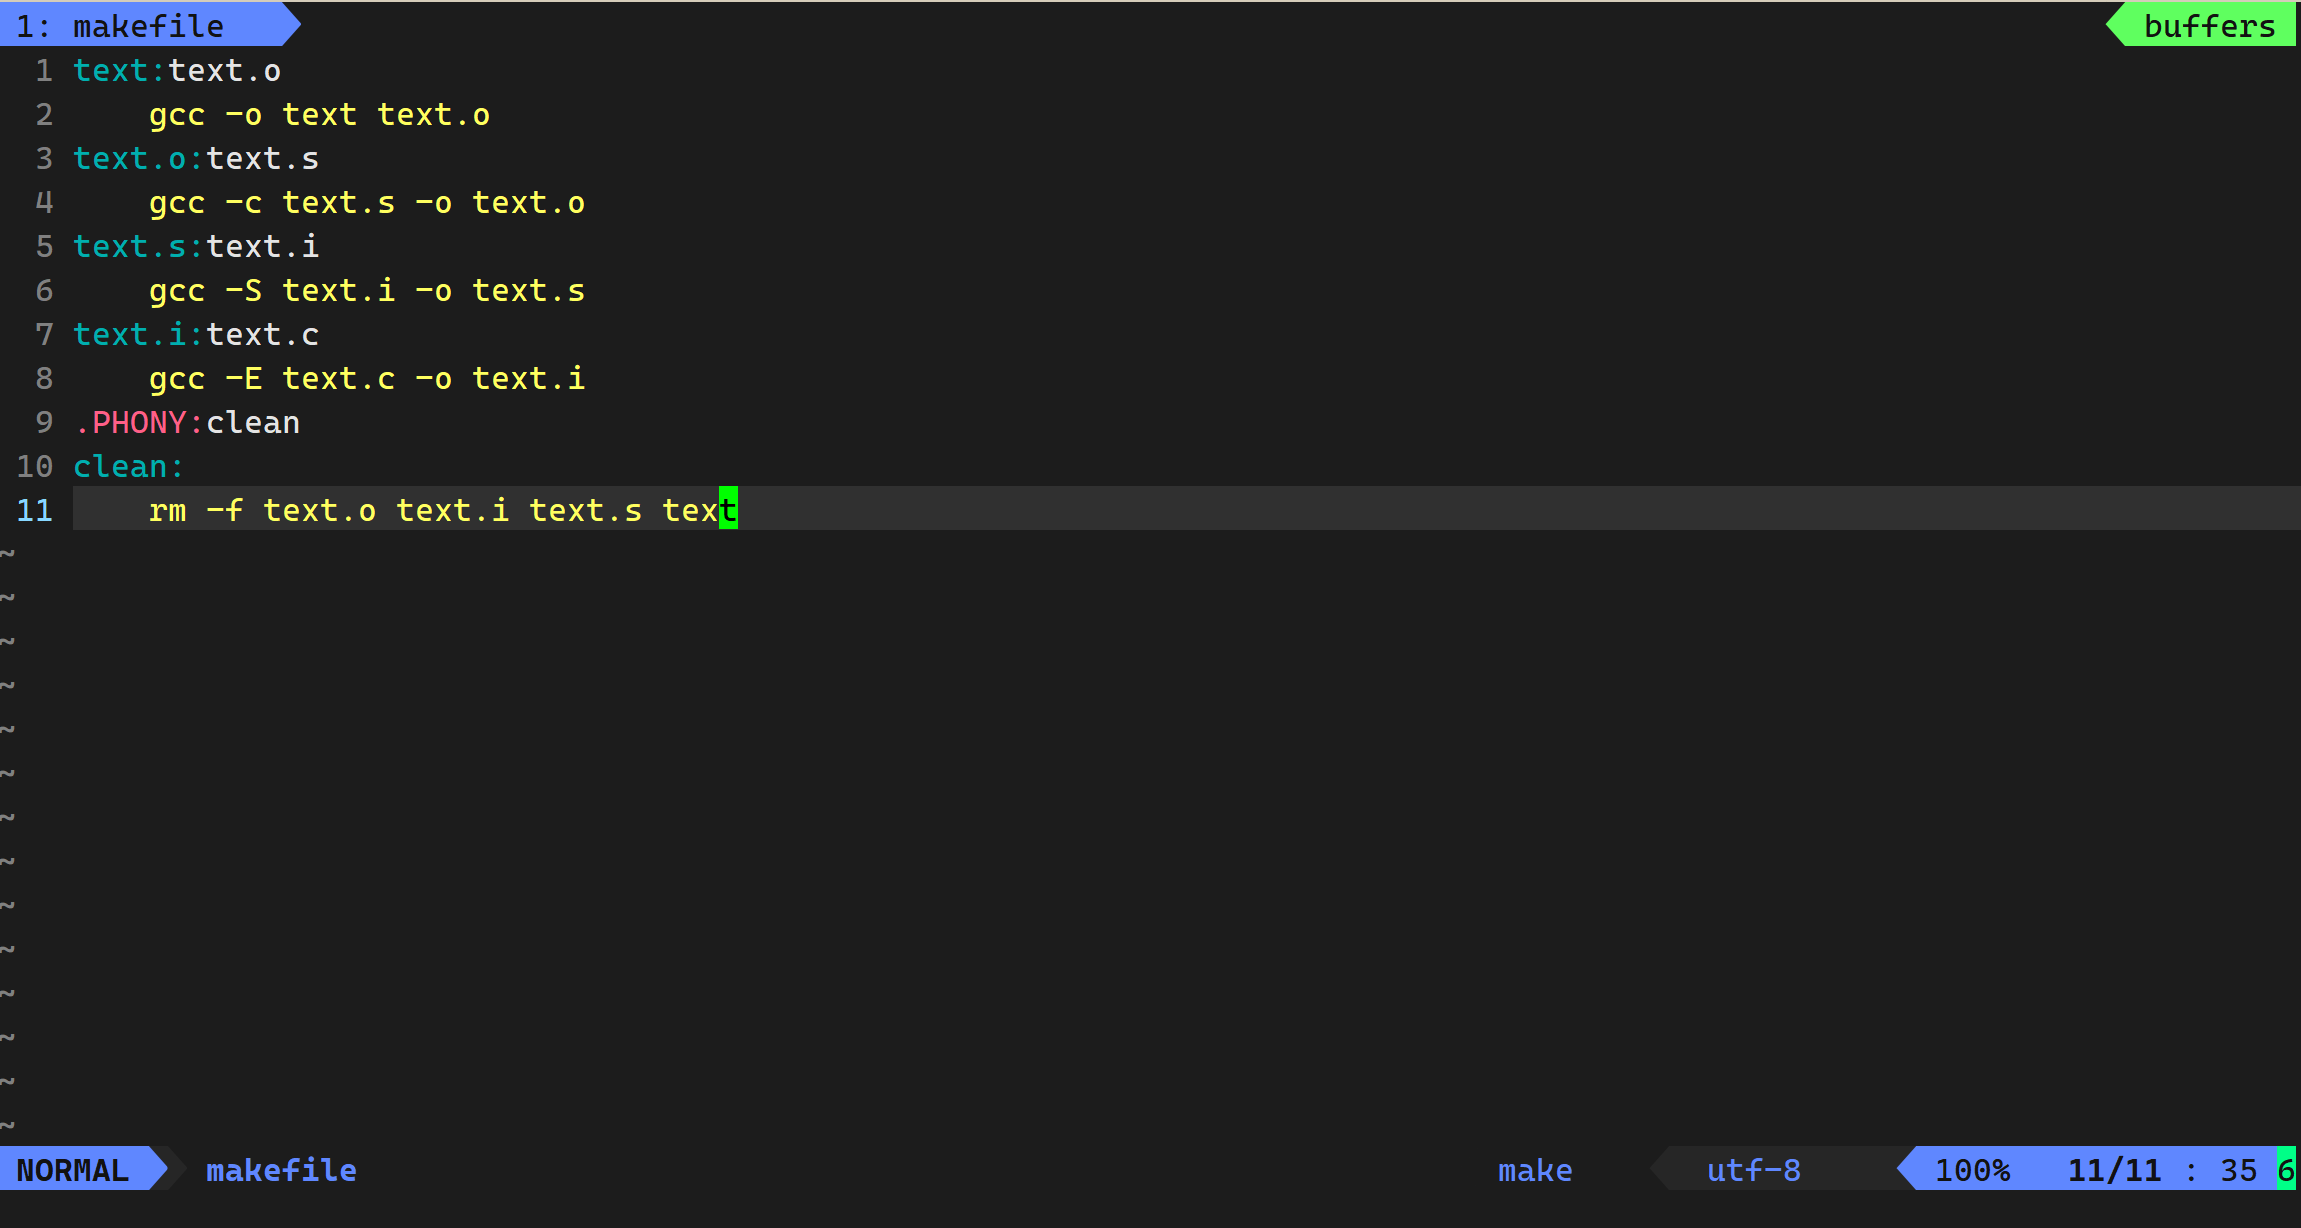
Task: Click line number 1 in gutter
Action: [44, 70]
